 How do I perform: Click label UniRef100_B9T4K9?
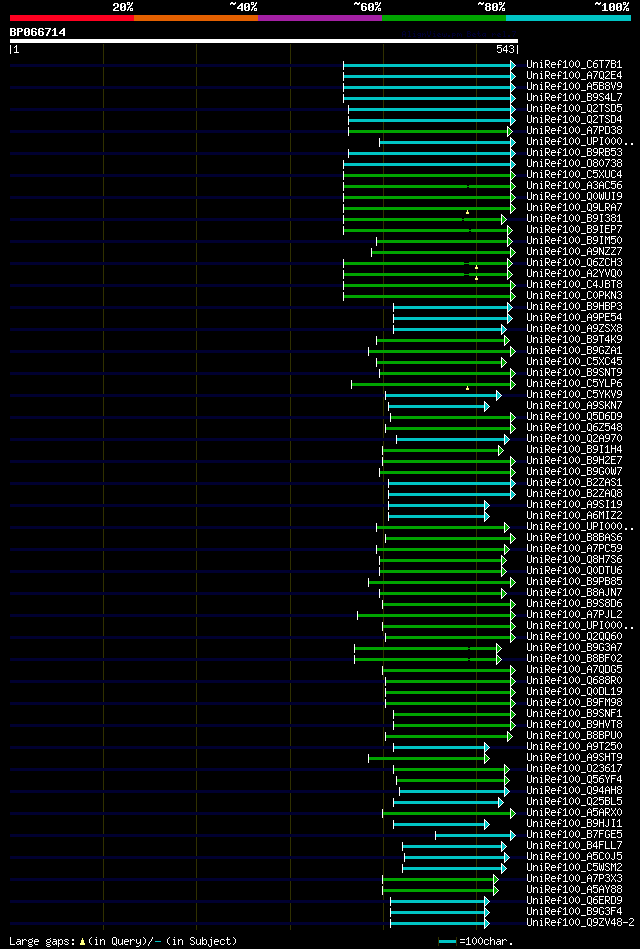click(574, 340)
